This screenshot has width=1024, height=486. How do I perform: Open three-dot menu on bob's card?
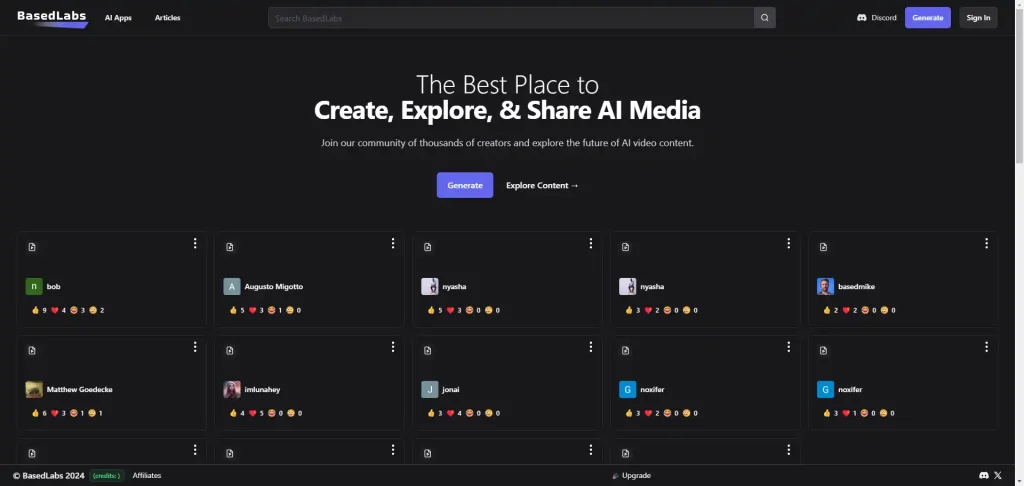tap(195, 244)
